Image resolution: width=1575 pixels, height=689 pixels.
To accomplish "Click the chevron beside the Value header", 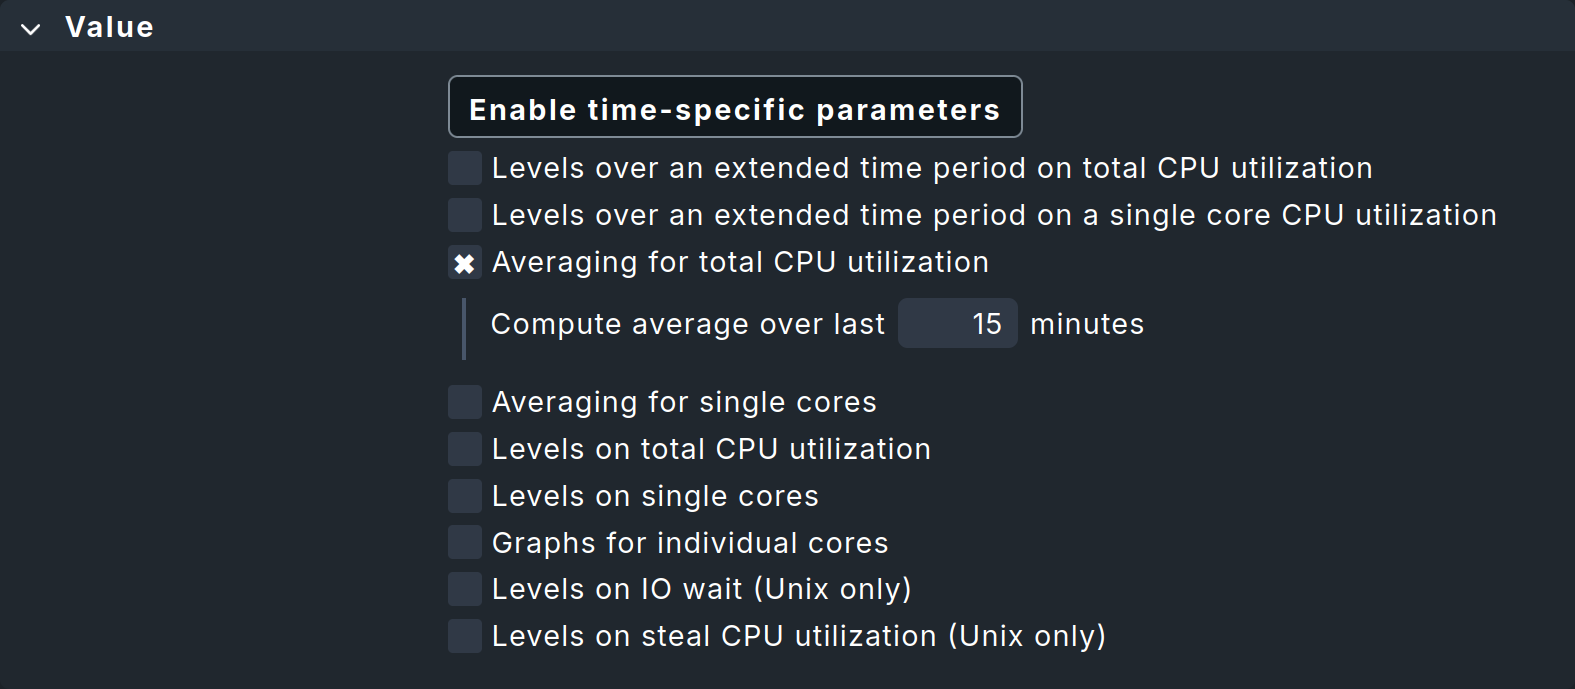I will tap(30, 27).
